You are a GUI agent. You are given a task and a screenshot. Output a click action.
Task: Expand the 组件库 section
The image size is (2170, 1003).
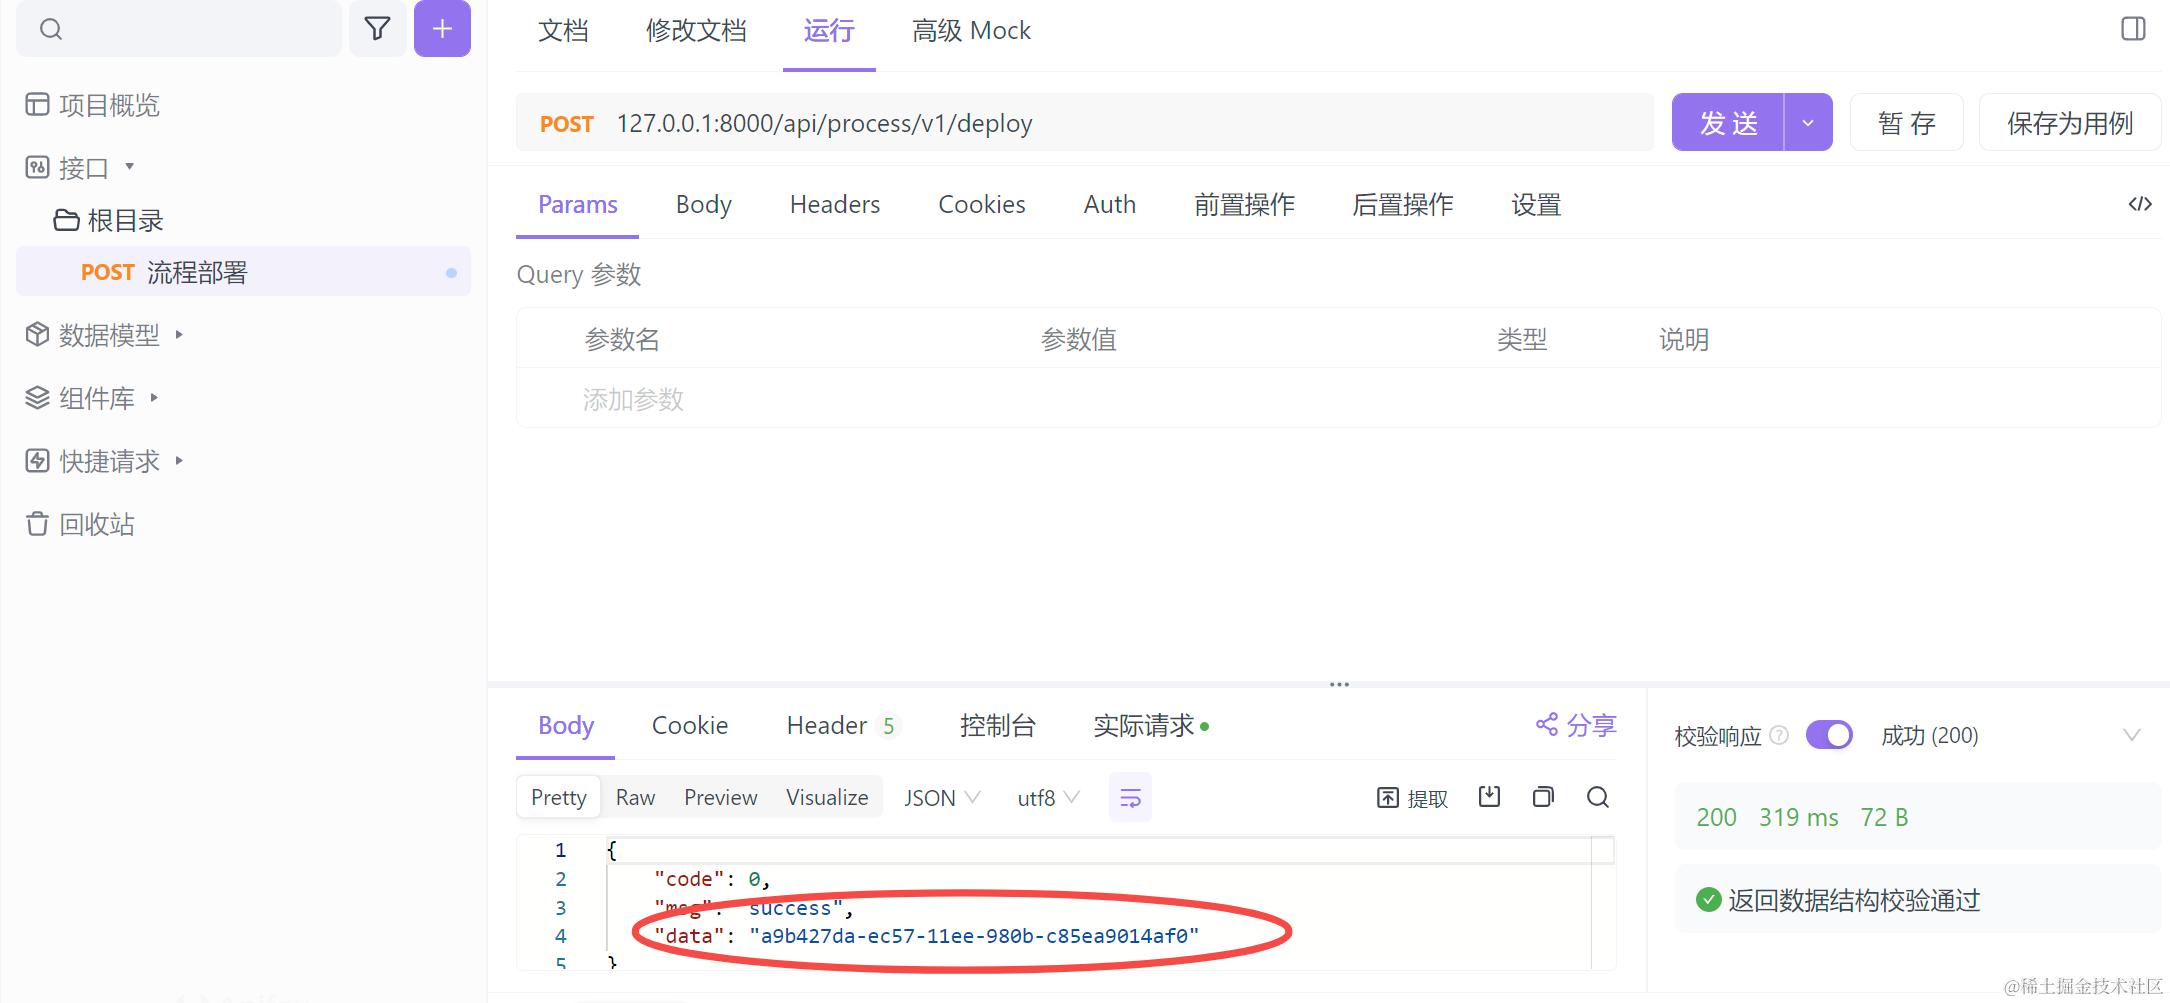tap(154, 397)
